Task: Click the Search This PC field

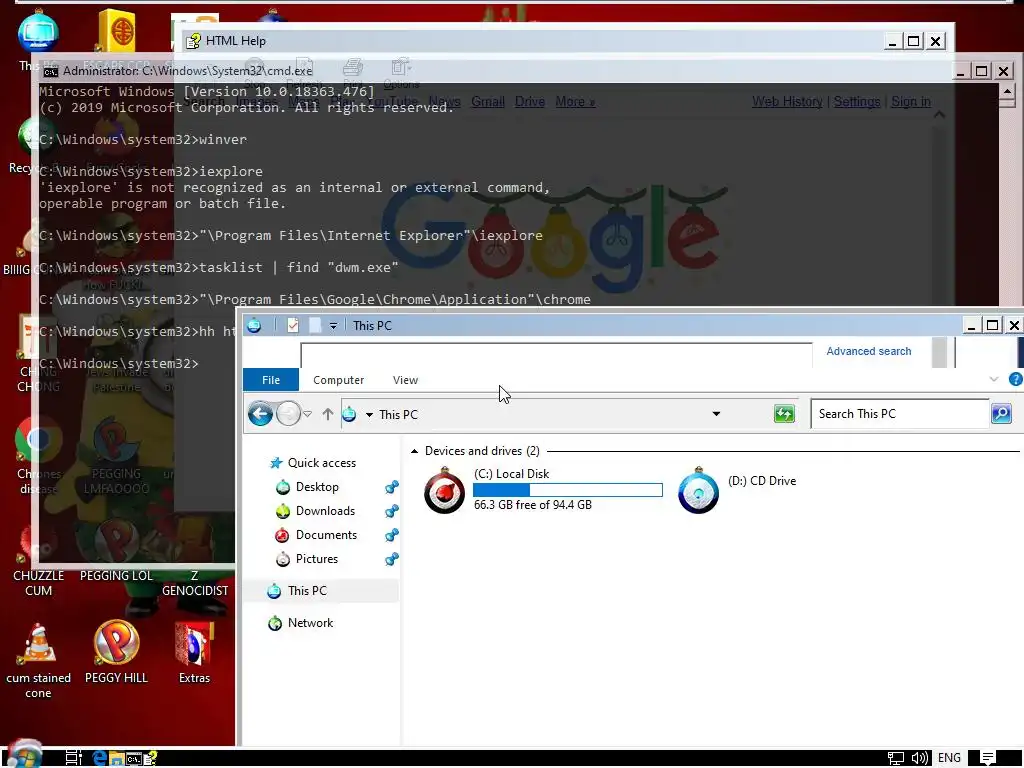Action: [x=900, y=413]
